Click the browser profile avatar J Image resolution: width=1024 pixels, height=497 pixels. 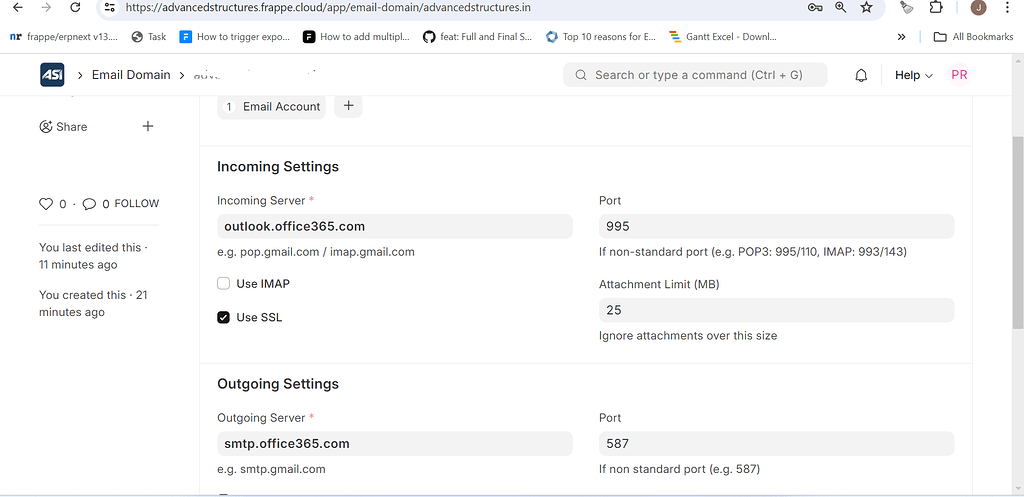point(978,7)
